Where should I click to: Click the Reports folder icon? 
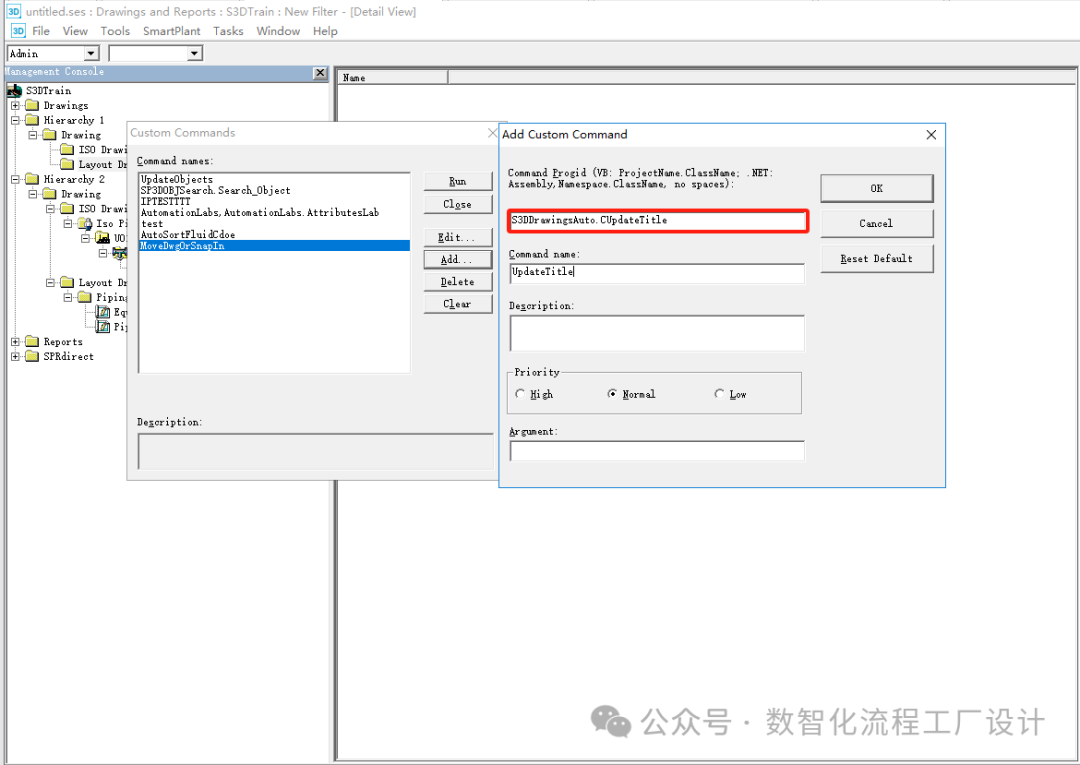point(32,342)
